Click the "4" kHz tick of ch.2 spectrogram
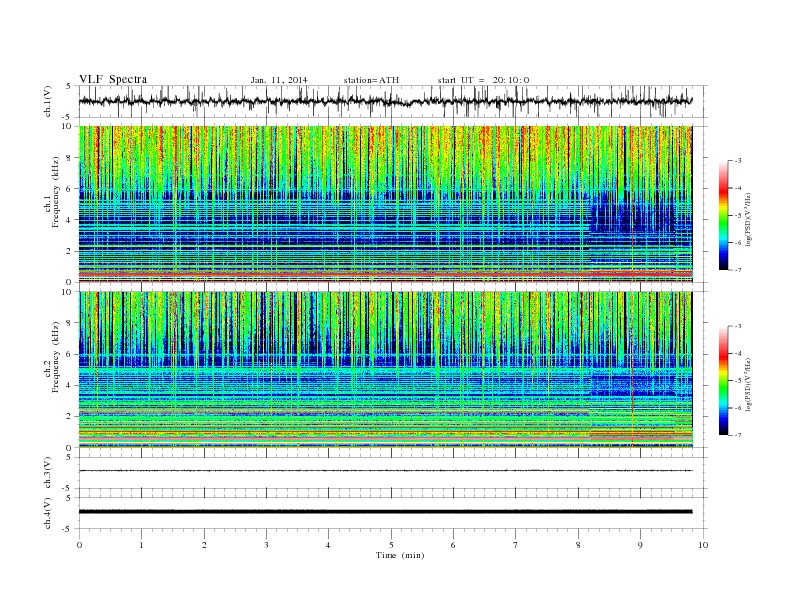This screenshot has height=612, width=792. point(70,385)
